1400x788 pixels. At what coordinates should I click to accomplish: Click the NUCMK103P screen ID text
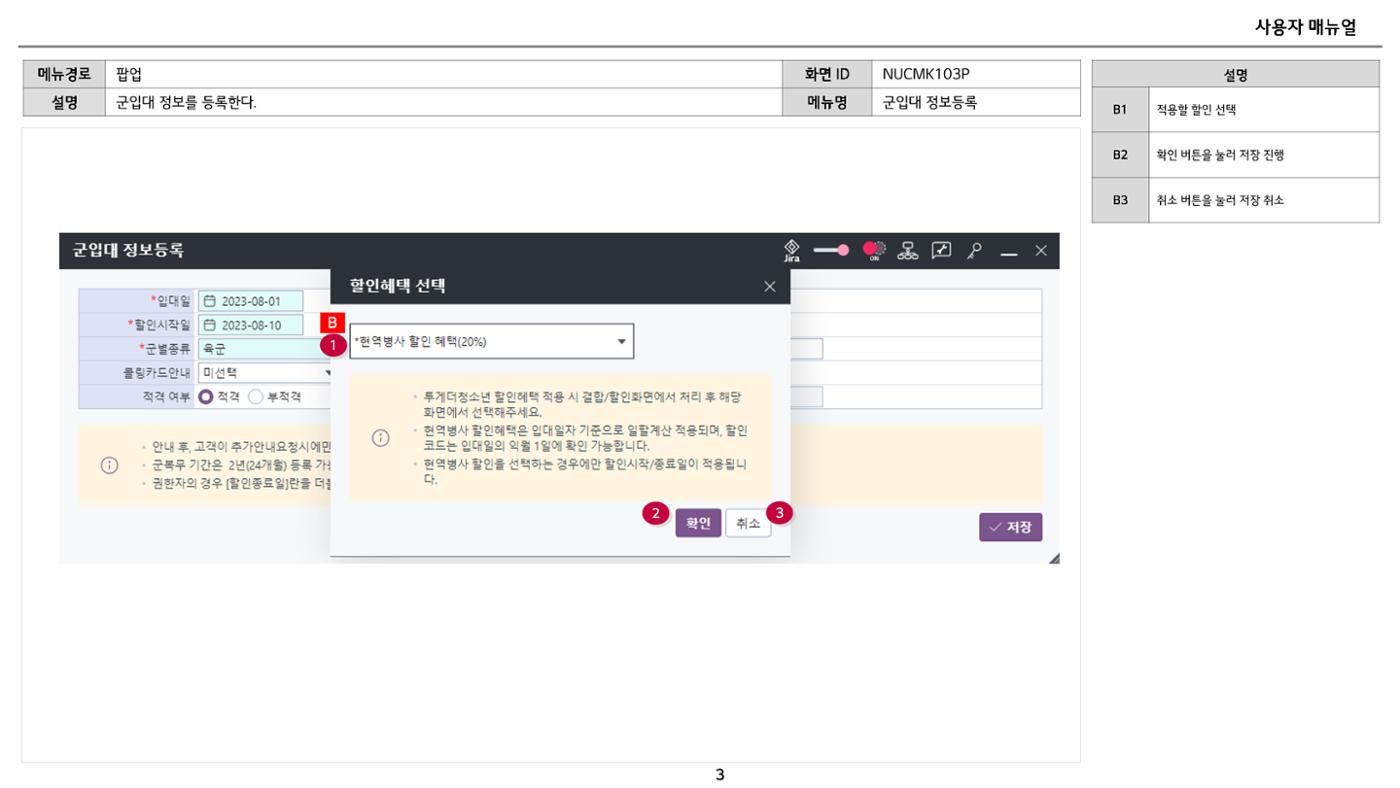click(926, 74)
